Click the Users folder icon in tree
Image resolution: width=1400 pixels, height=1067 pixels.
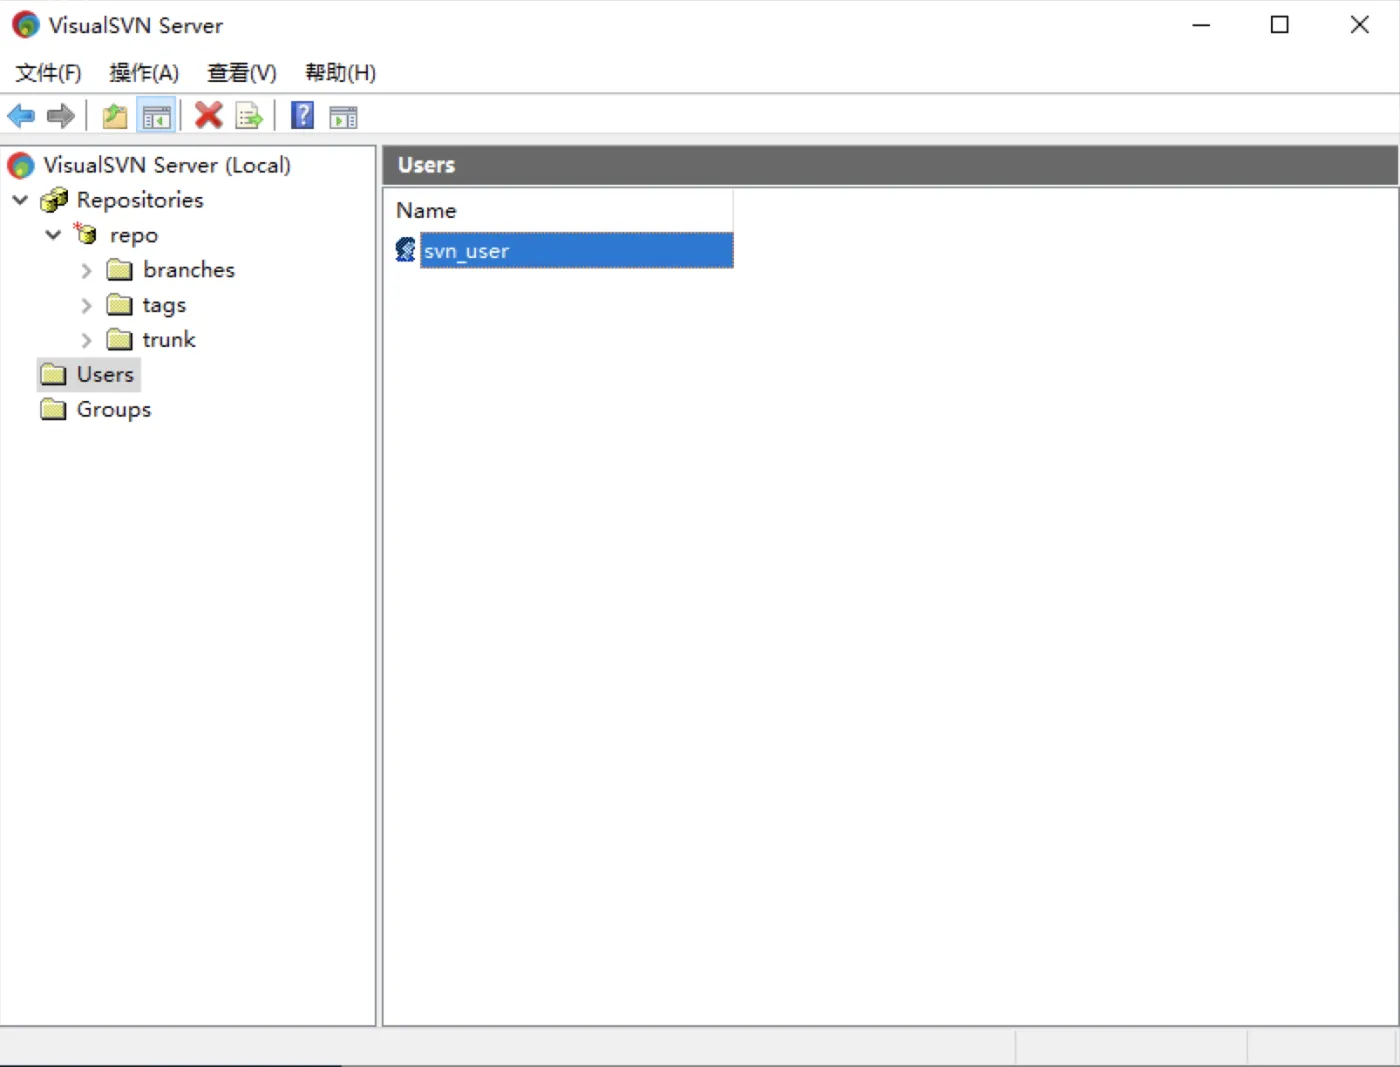coord(53,375)
